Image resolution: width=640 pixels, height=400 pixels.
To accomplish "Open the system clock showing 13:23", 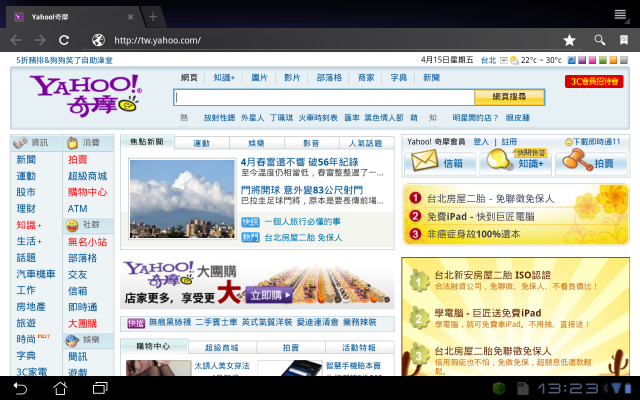I will (x=567, y=388).
